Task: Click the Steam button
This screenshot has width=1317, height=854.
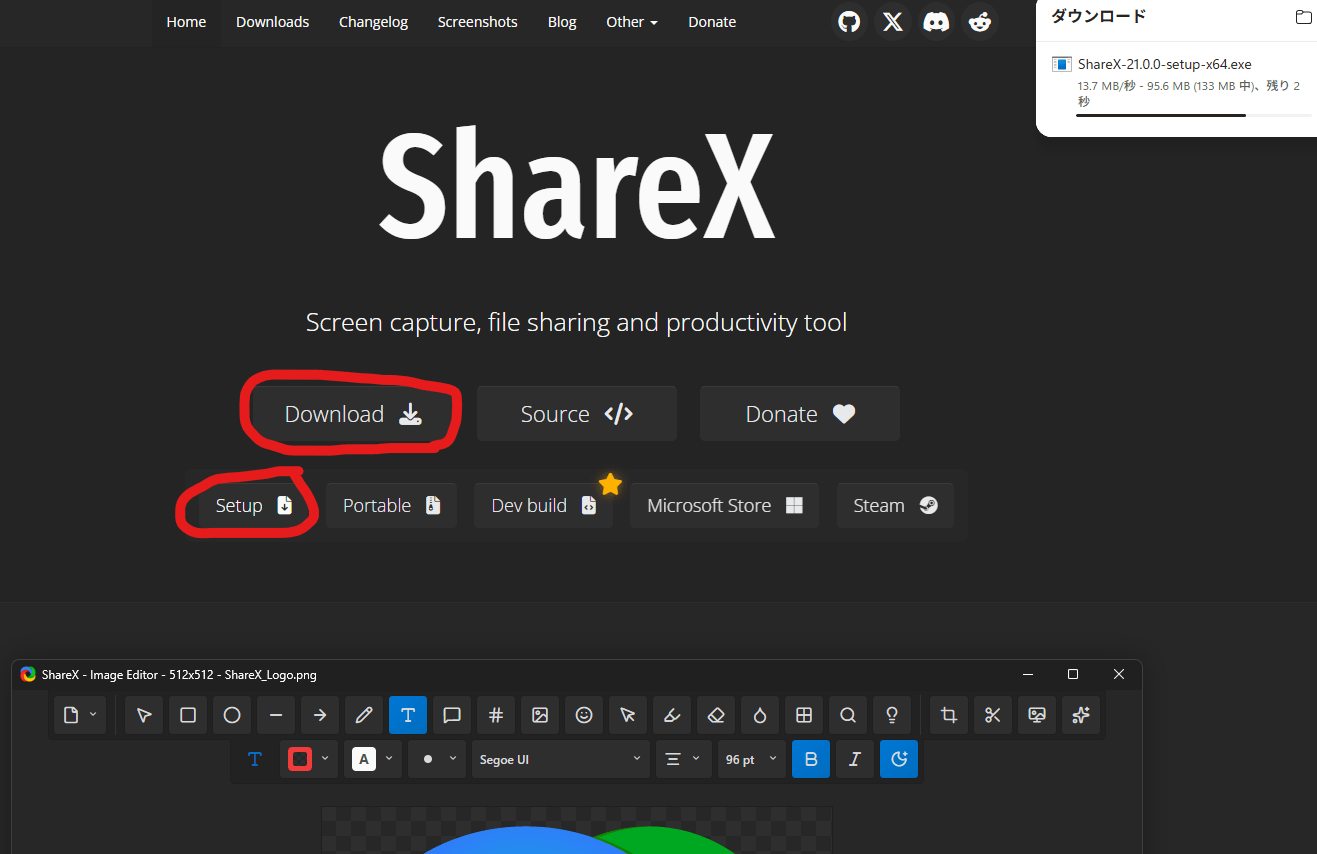Action: 895,506
